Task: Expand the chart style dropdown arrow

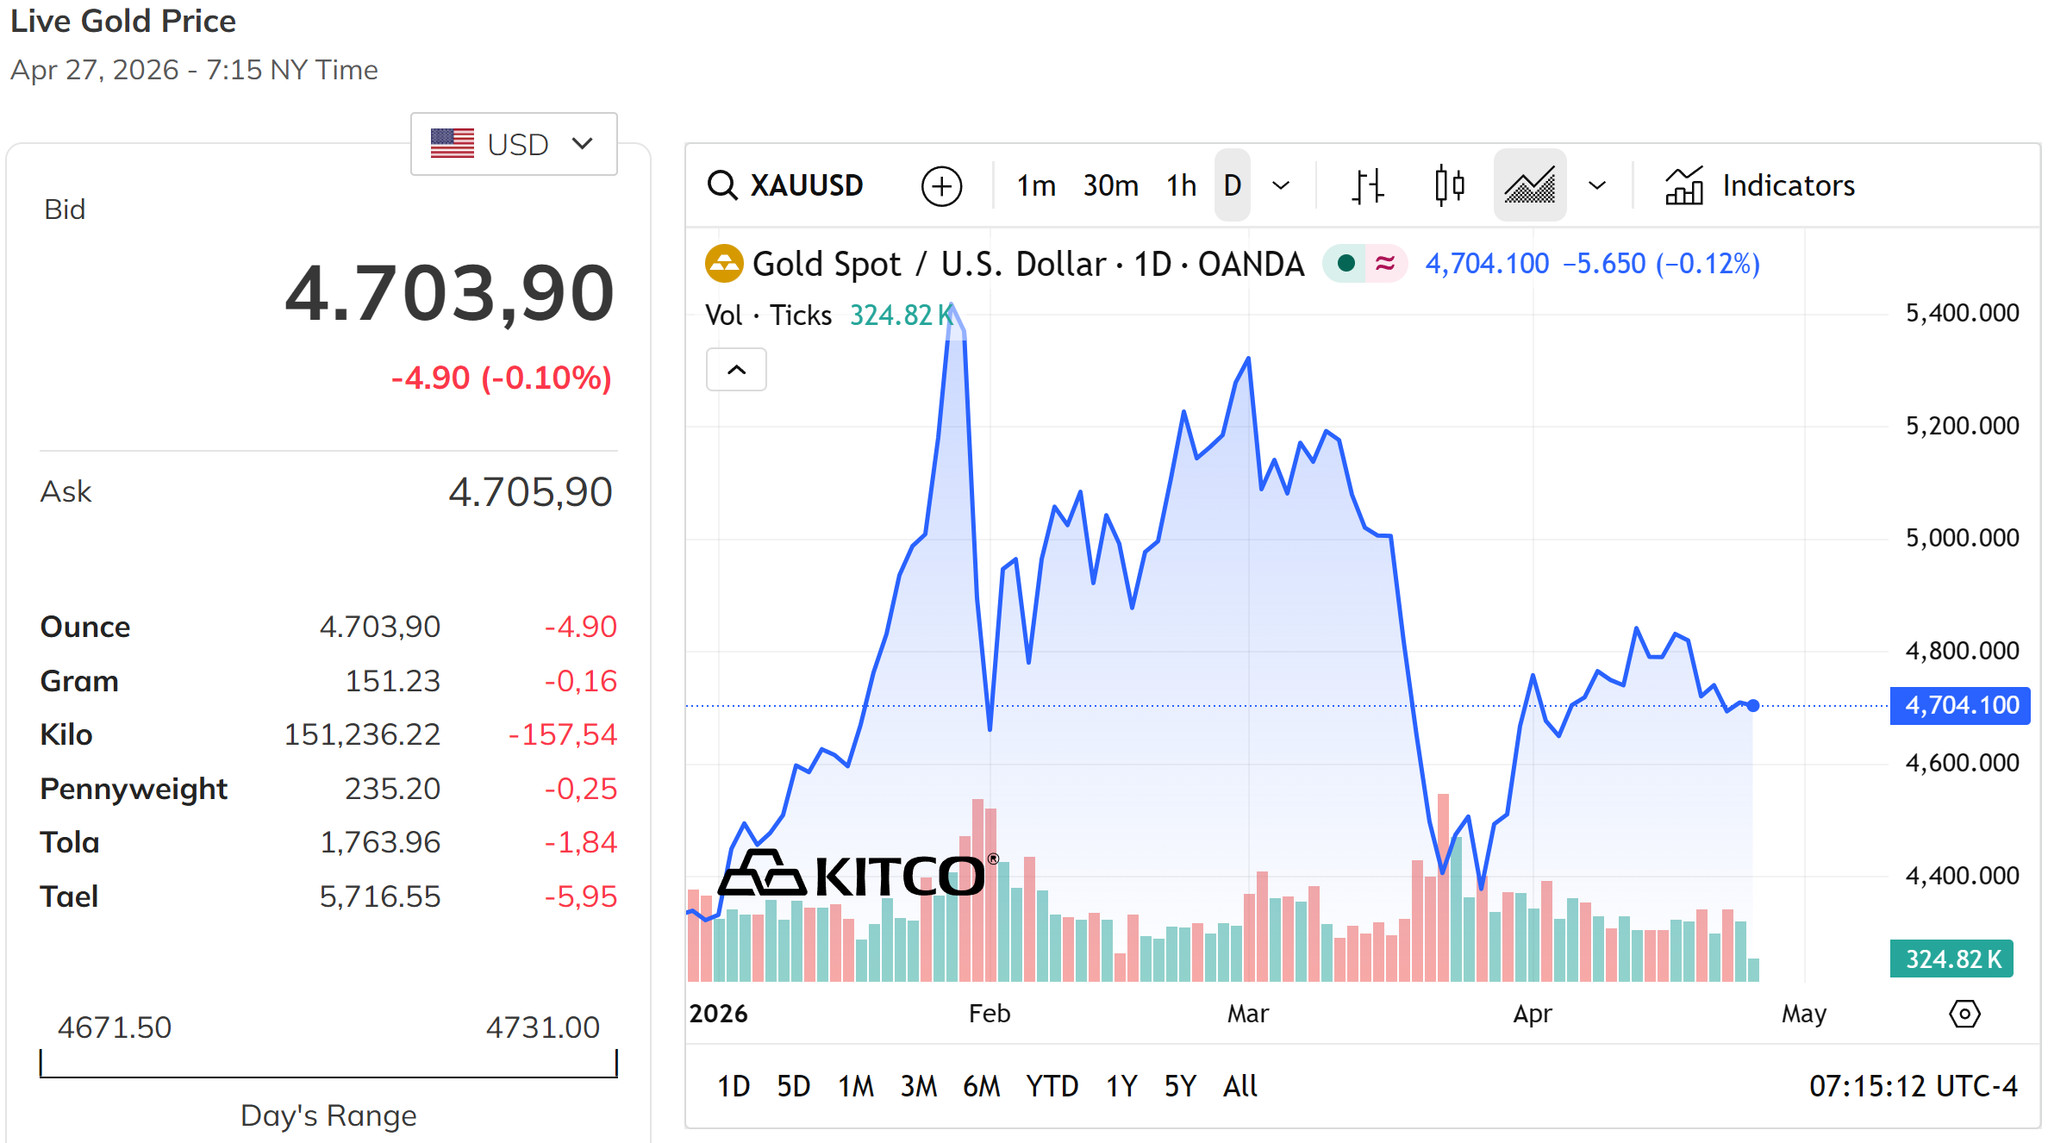Action: point(1597,186)
